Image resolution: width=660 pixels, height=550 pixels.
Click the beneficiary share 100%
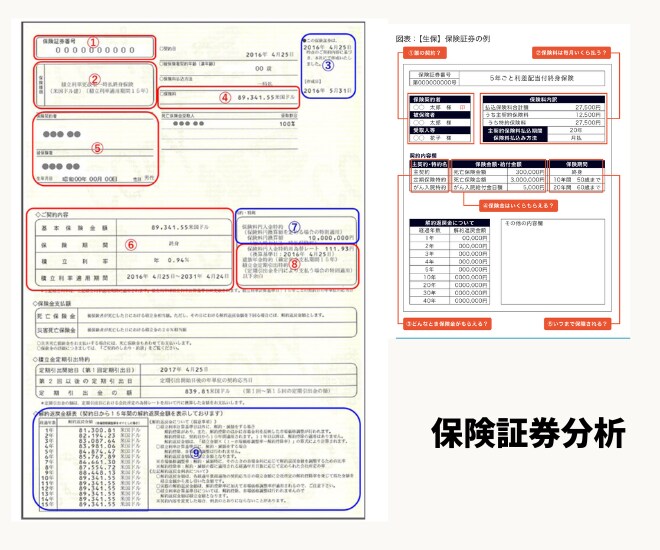[287, 124]
